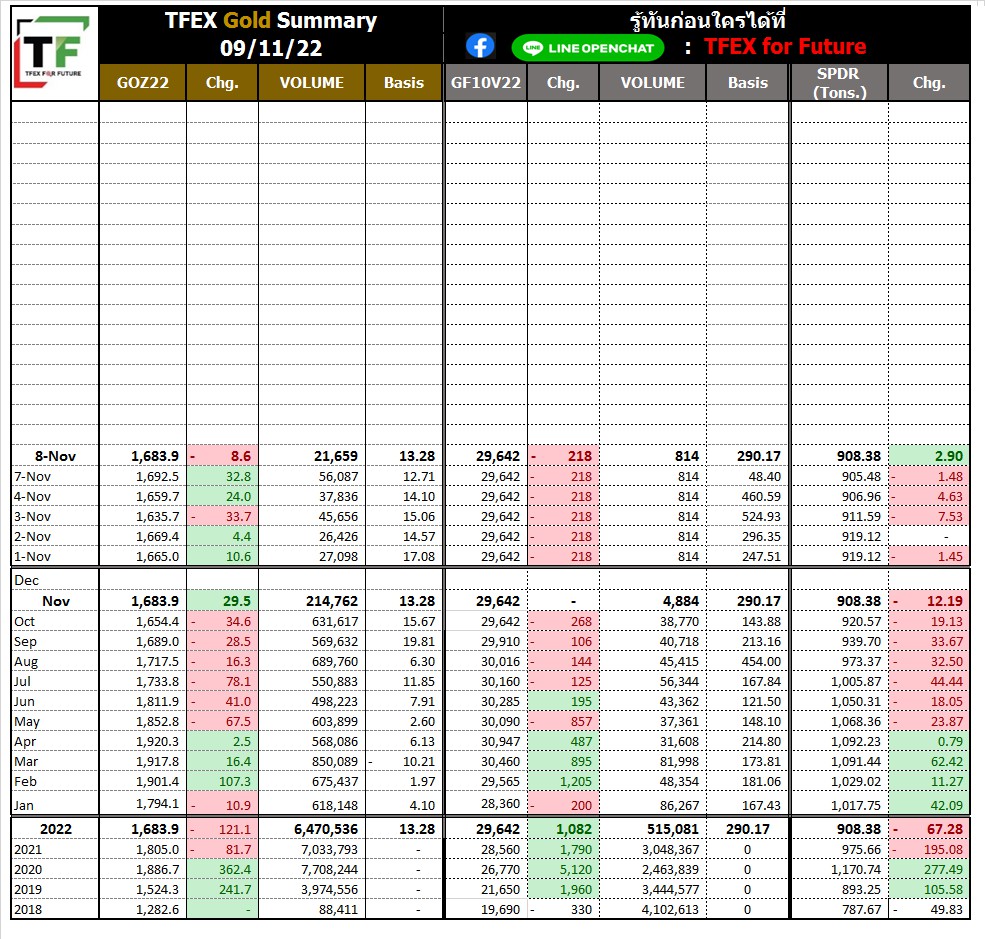Select the Mar row label
985x939 pixels.
pos(26,761)
